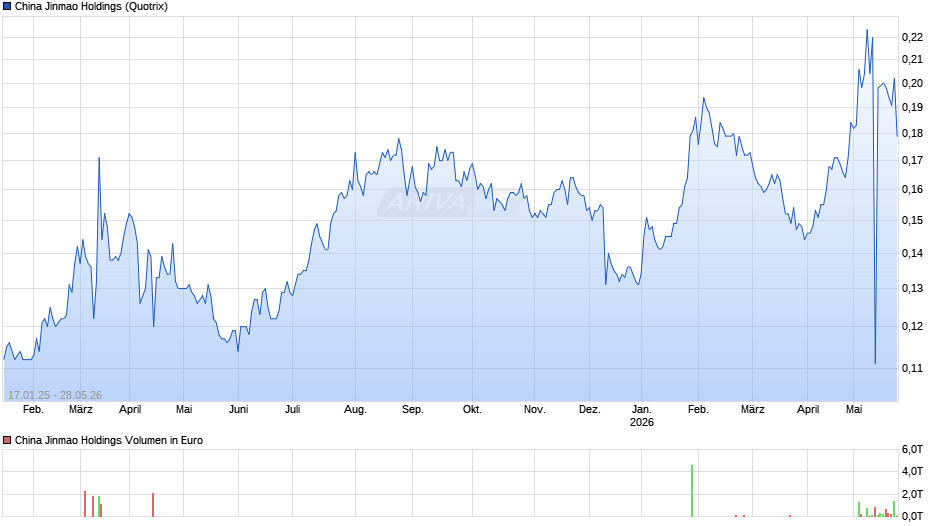Click the all-time price peak above 0,22

click(867, 30)
